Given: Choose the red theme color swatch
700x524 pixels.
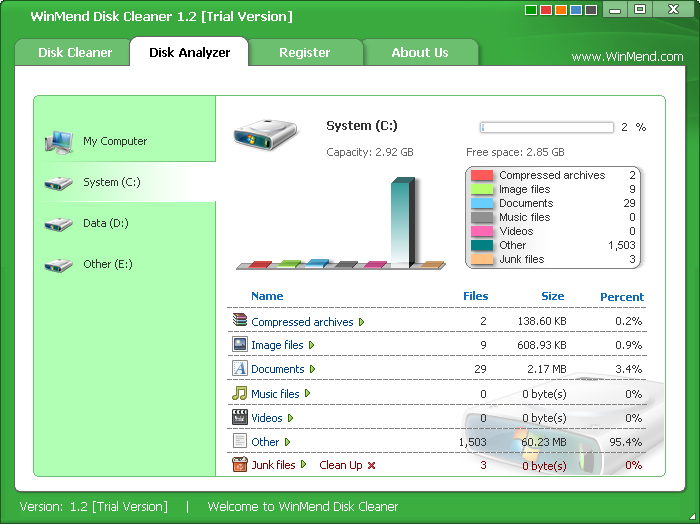Looking at the screenshot, I should tap(546, 10).
